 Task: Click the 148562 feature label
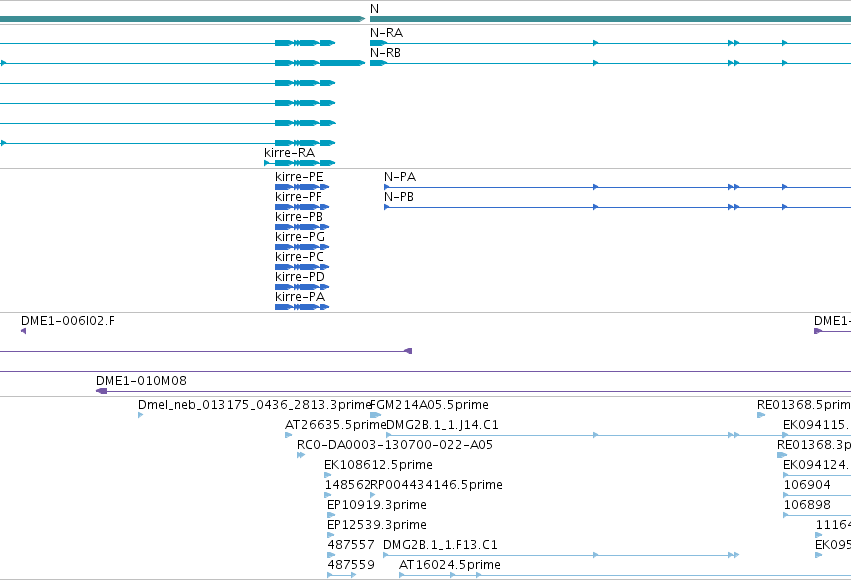(347, 485)
